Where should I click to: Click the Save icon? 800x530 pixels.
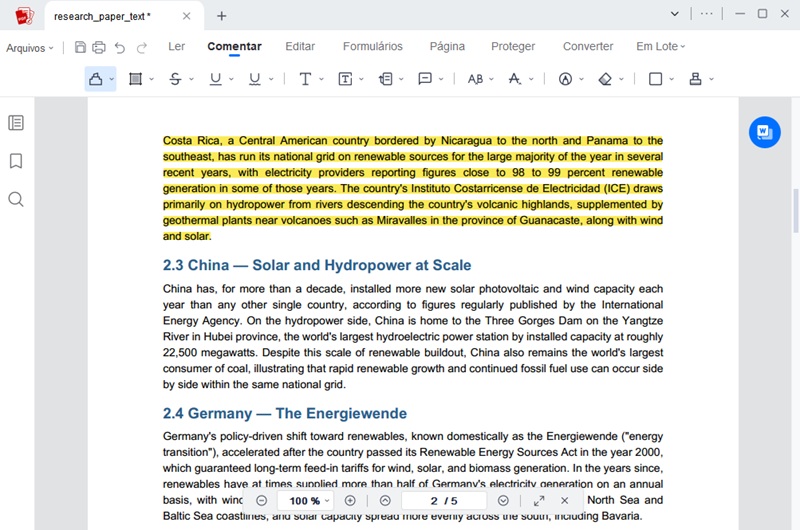pyautogui.click(x=80, y=47)
